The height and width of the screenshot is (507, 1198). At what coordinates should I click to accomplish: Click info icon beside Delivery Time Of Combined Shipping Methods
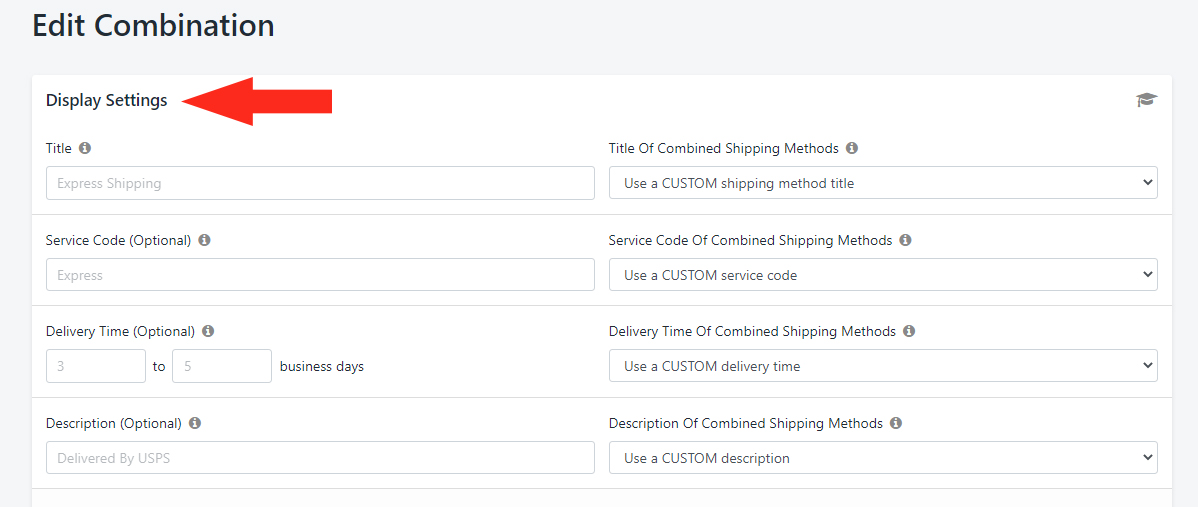908,331
